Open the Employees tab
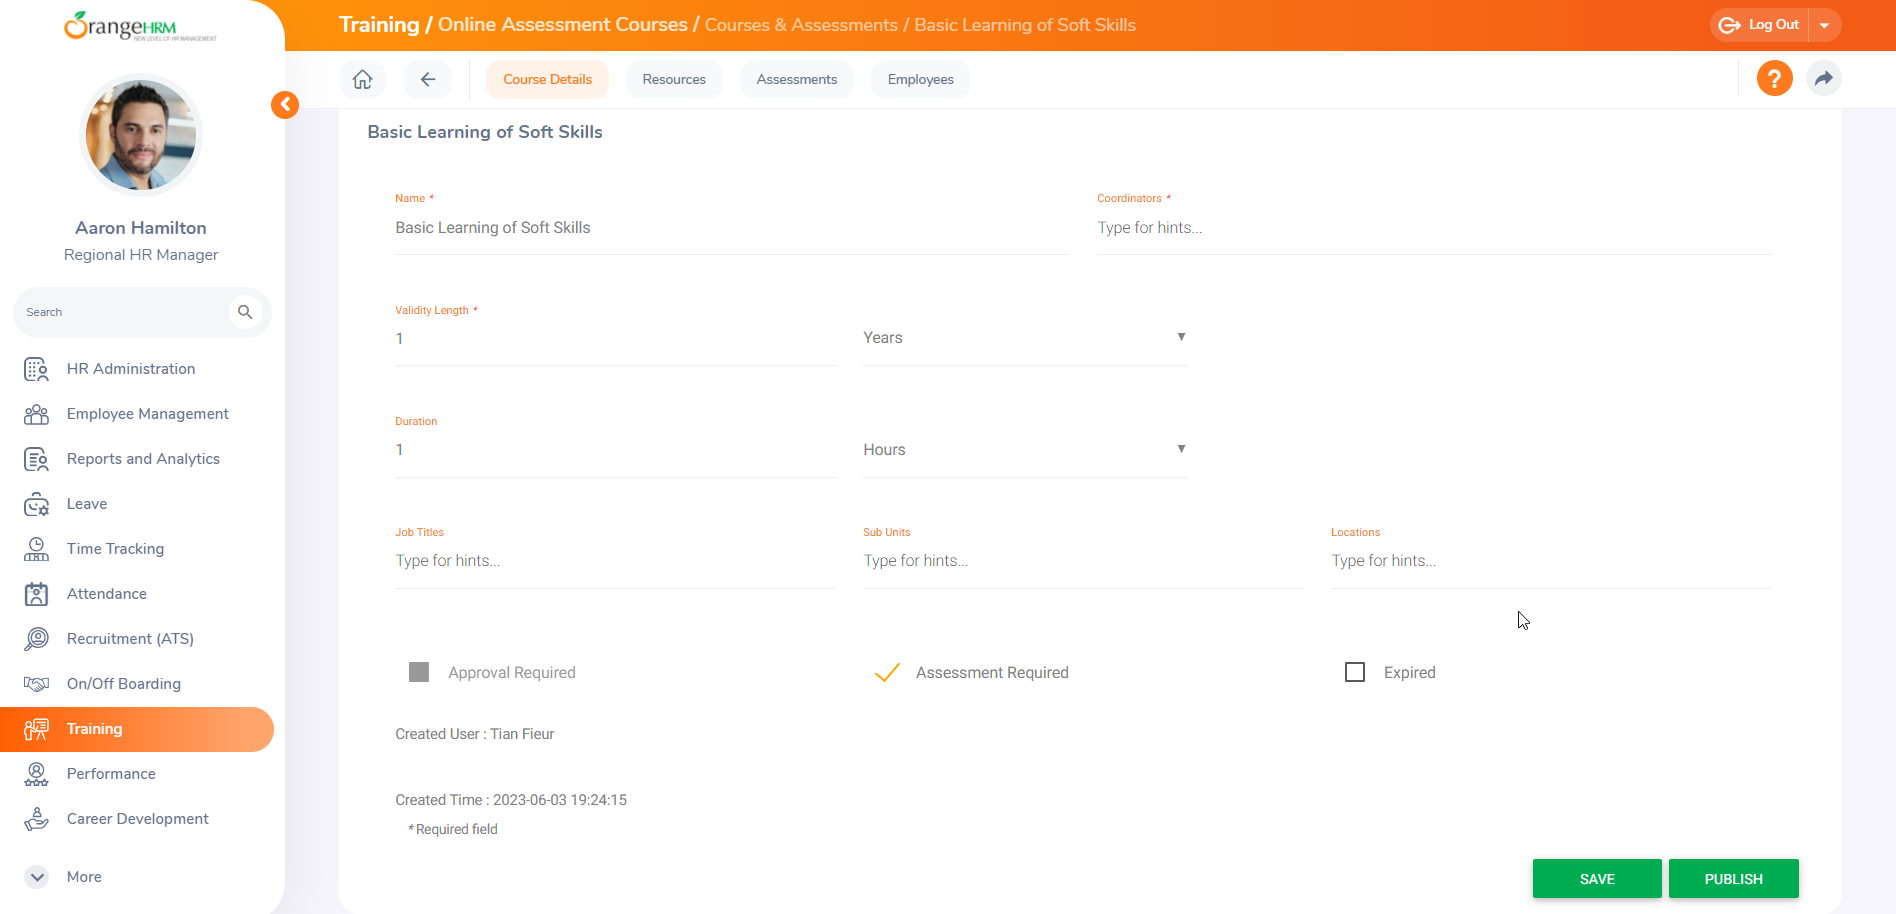 coord(919,78)
